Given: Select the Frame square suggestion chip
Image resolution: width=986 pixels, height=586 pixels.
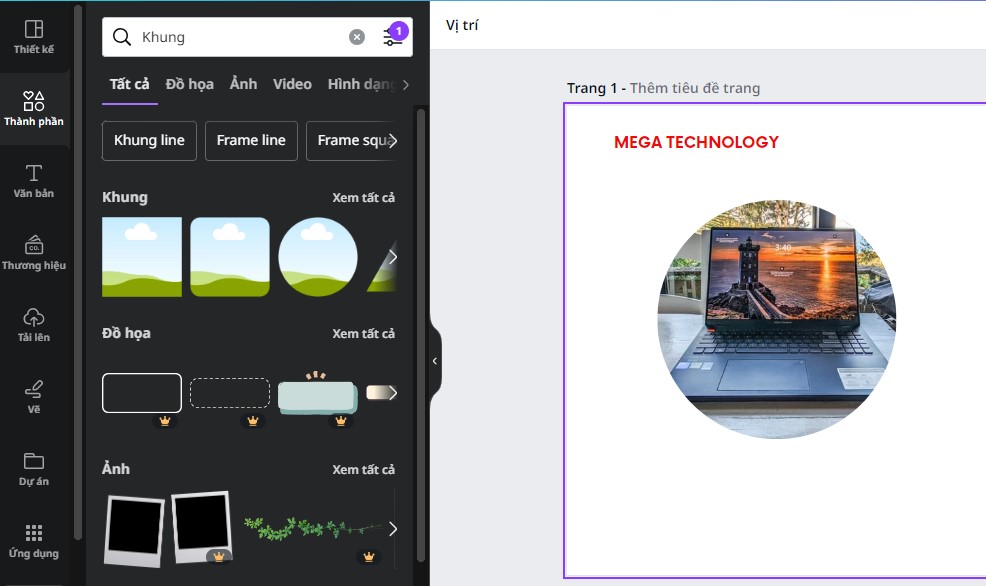Looking at the screenshot, I should click(x=353, y=140).
